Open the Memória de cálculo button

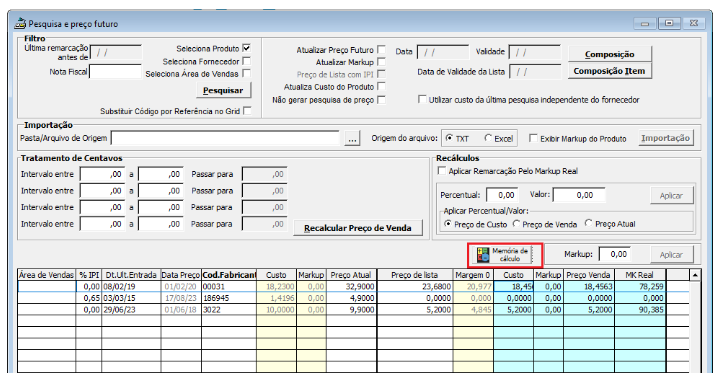click(x=505, y=255)
